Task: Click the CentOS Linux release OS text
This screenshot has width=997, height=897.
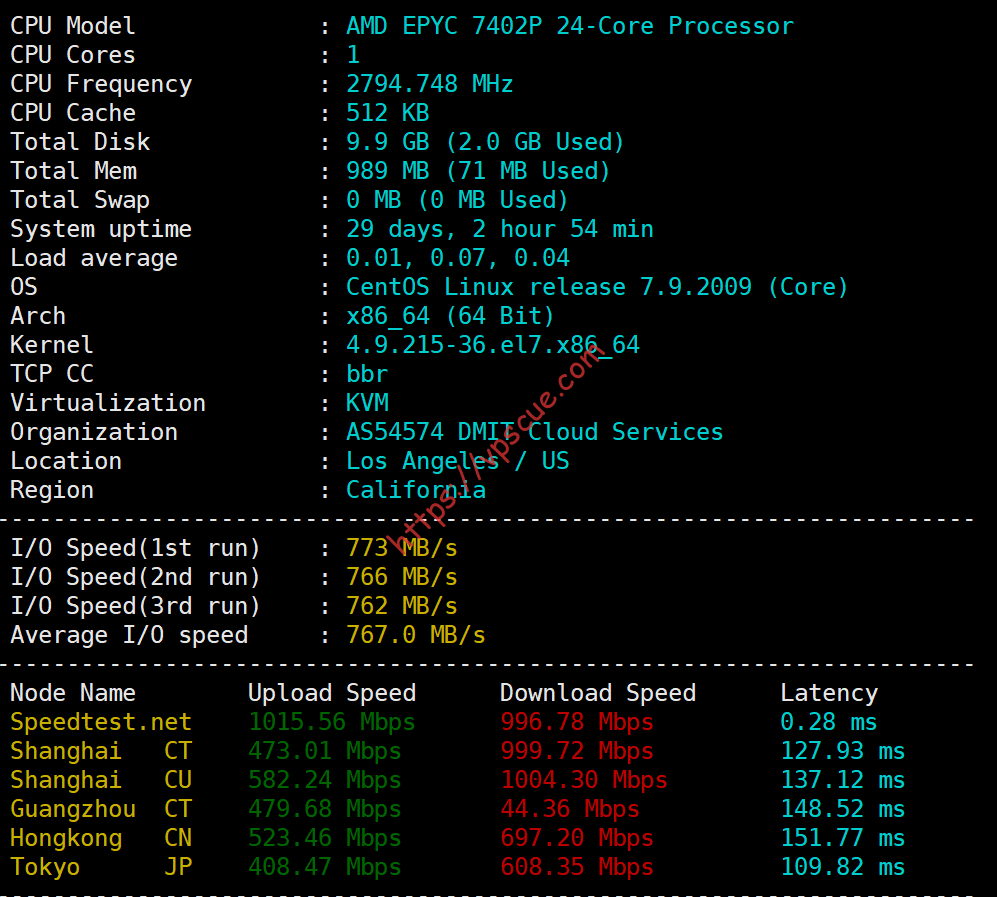Action: 597,287
